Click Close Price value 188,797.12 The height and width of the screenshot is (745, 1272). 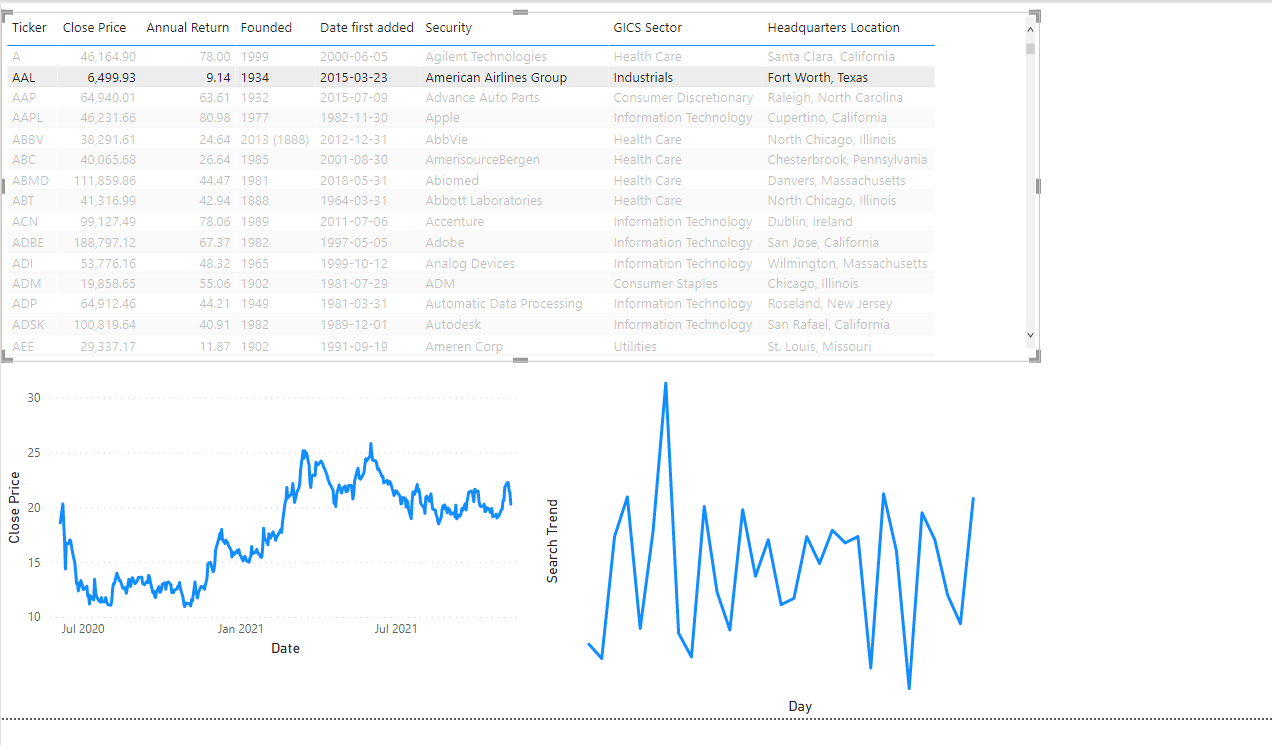105,243
